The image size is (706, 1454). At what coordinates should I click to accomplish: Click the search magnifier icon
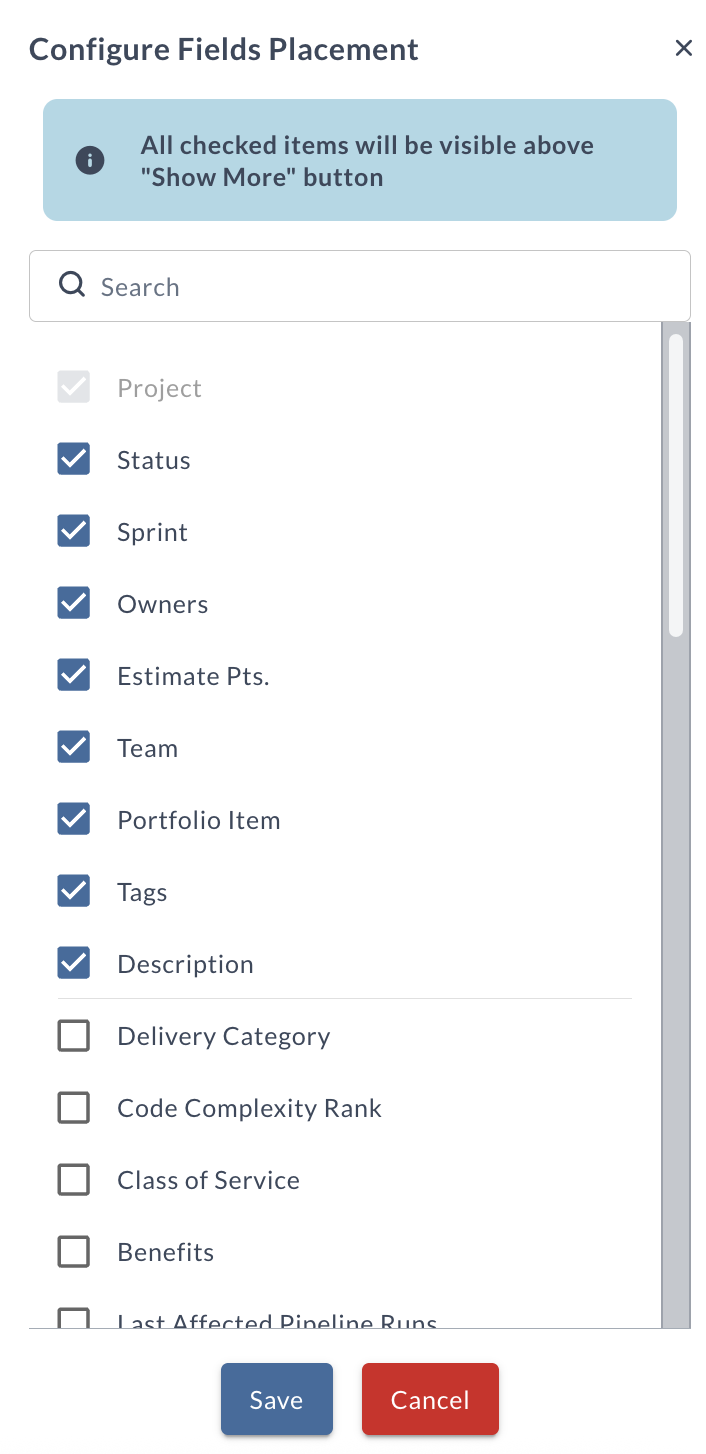point(72,284)
